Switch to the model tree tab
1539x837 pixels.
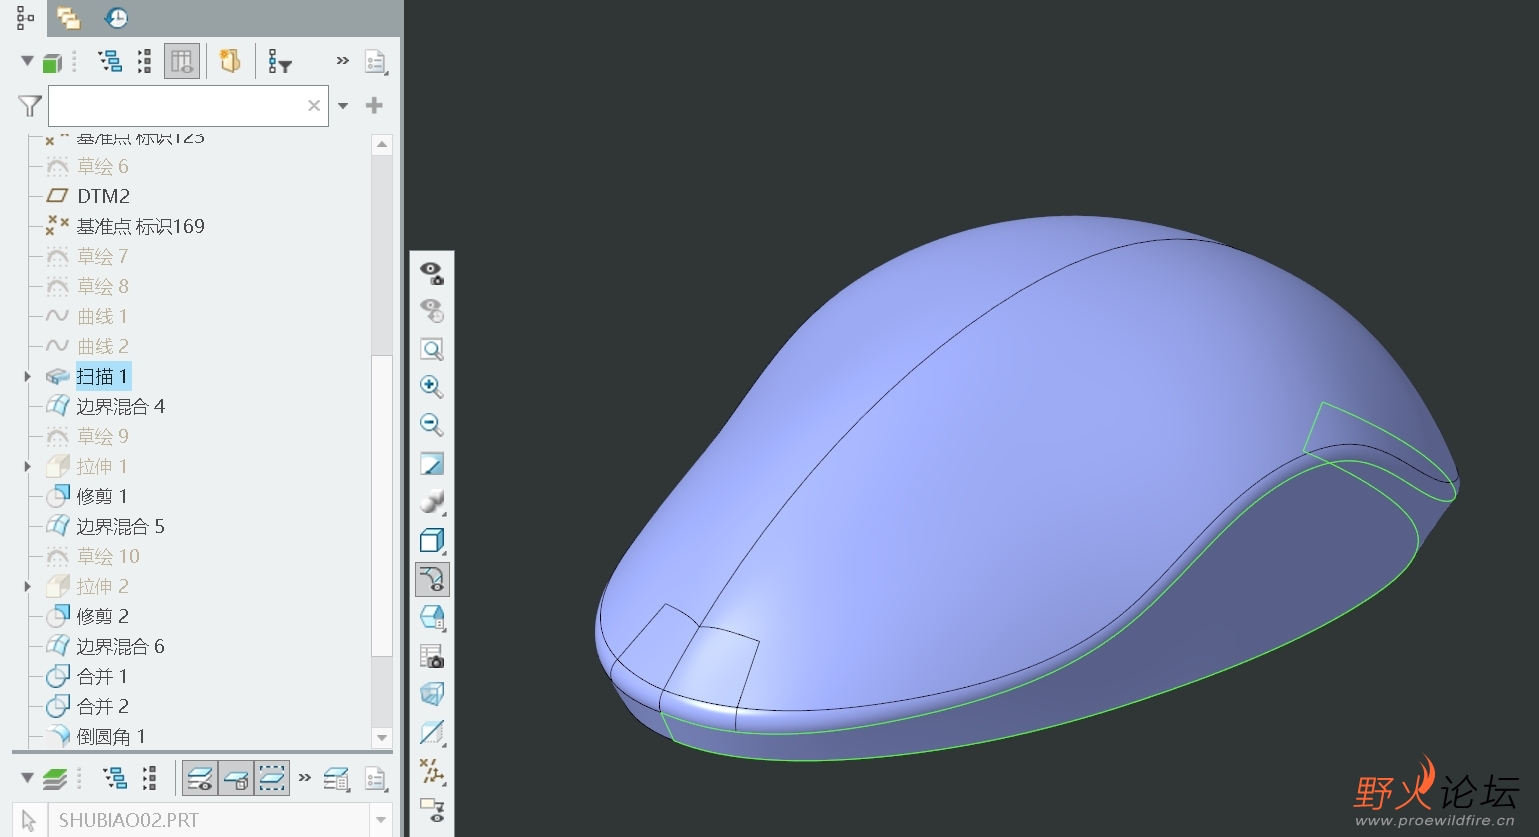point(25,17)
